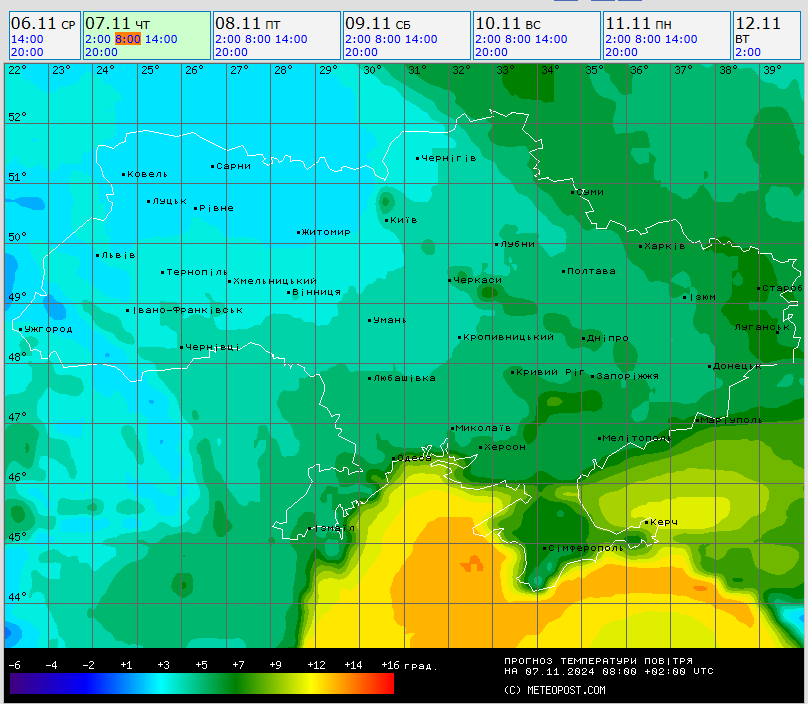Show the 14:00 forecast for 09.11
This screenshot has height=704, width=808.
coord(421,39)
